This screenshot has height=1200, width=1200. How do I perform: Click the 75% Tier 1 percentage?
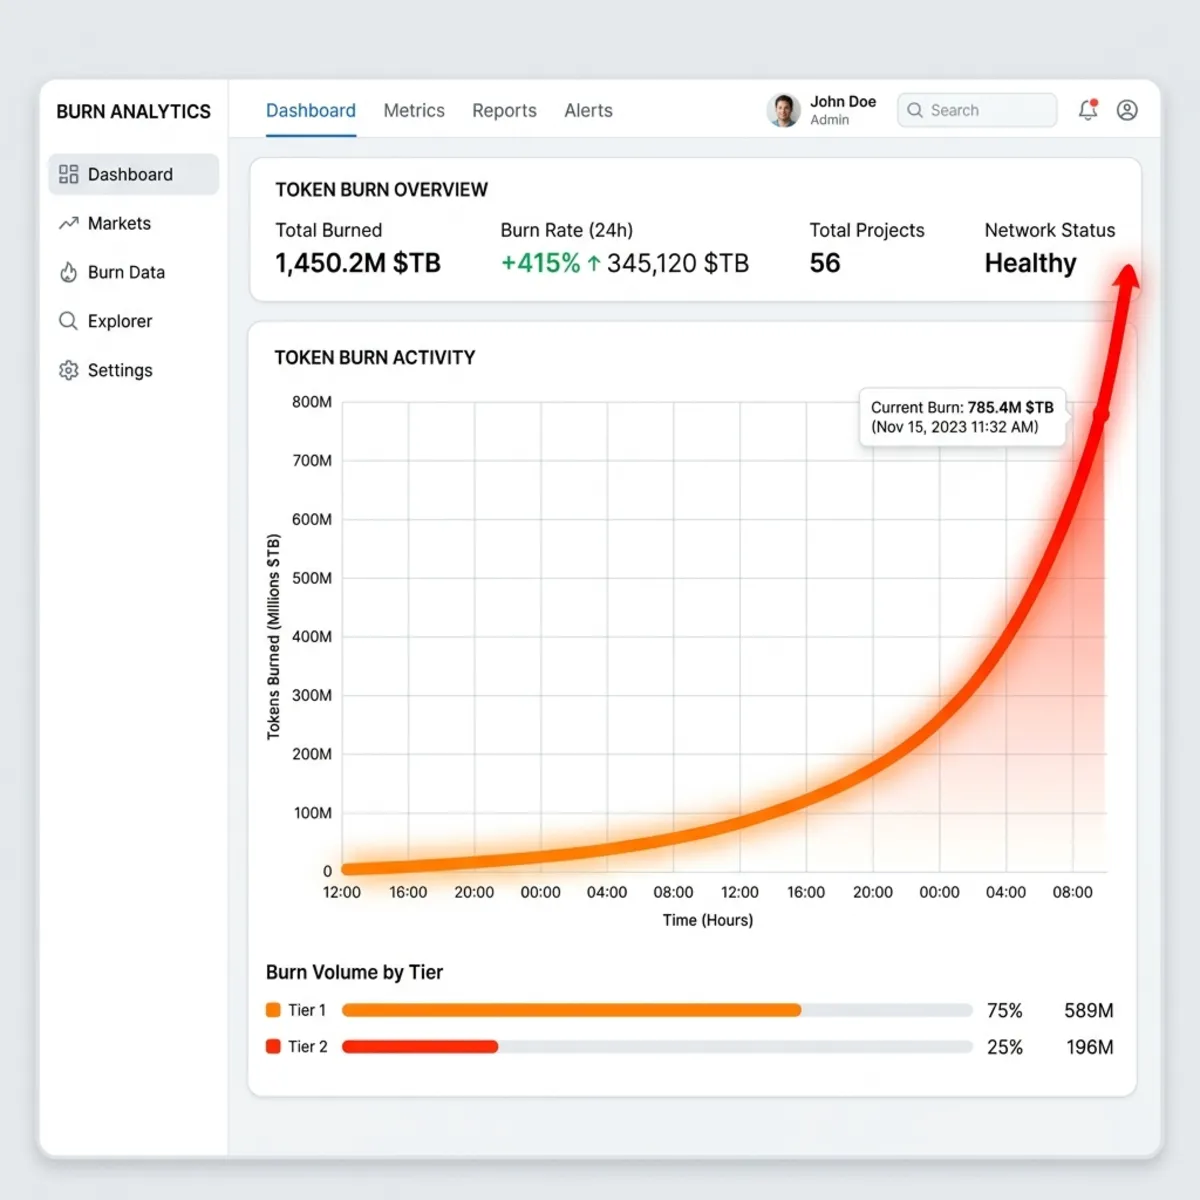(1004, 1011)
